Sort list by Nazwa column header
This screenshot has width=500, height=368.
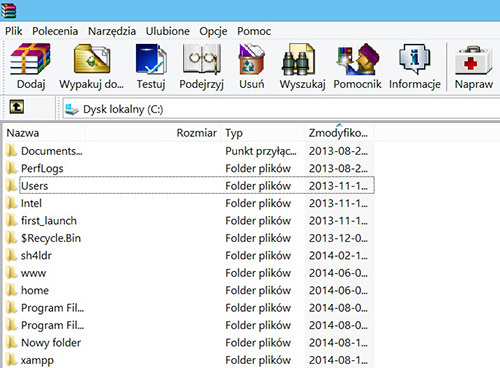click(45, 133)
